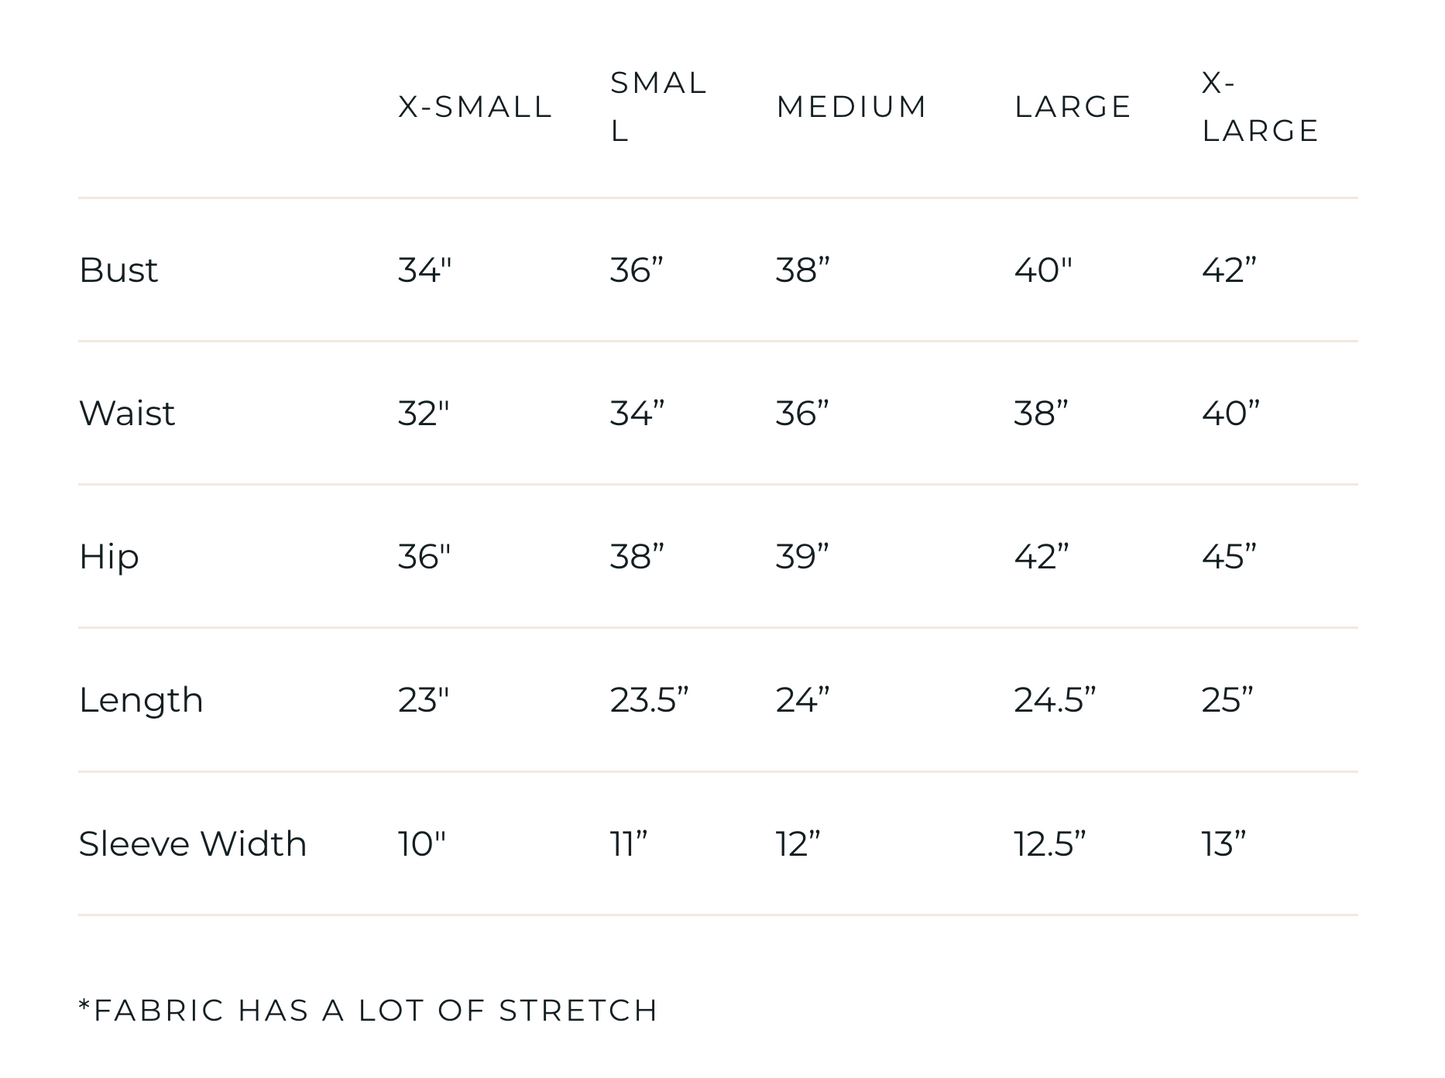
Task: Select the Length row label
Action: 141,700
